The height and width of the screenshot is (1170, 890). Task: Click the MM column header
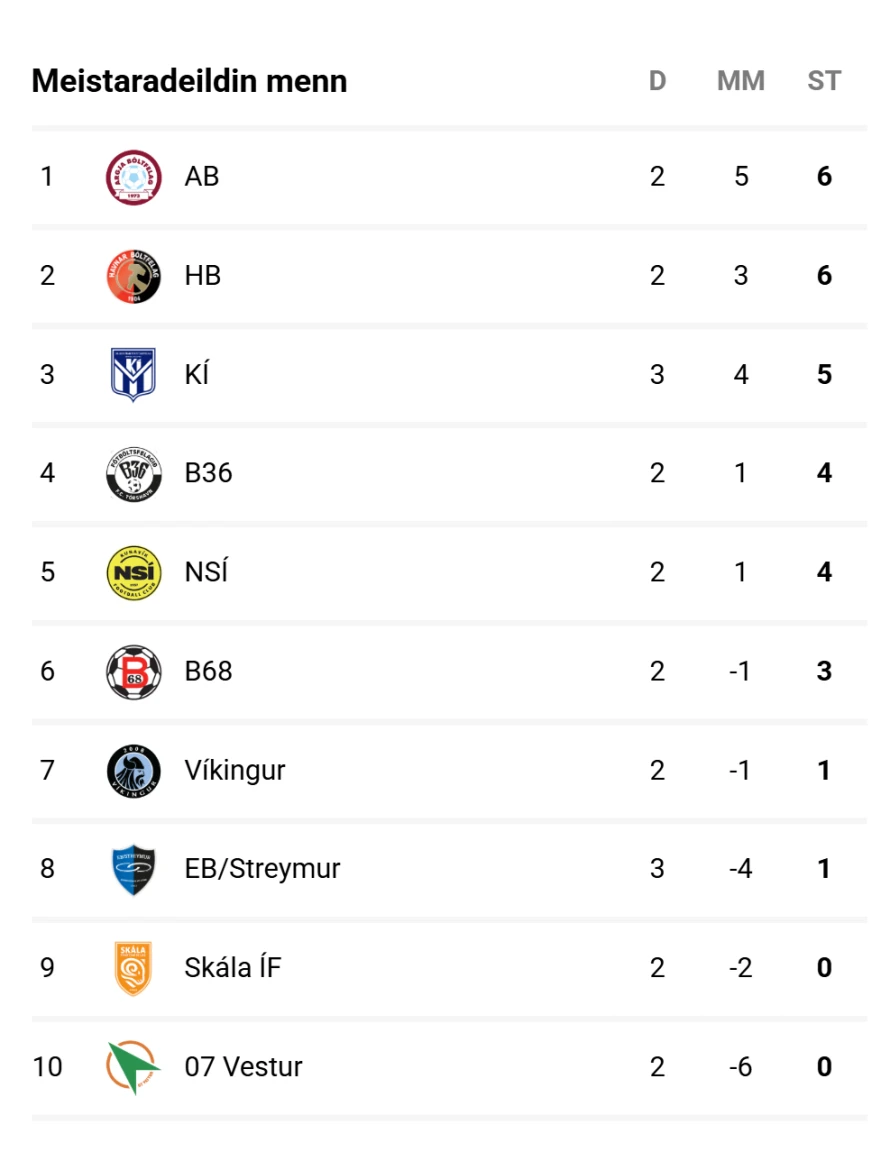tap(740, 81)
